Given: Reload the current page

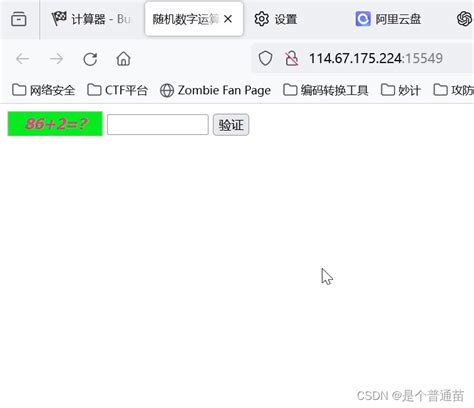Looking at the screenshot, I should point(90,59).
